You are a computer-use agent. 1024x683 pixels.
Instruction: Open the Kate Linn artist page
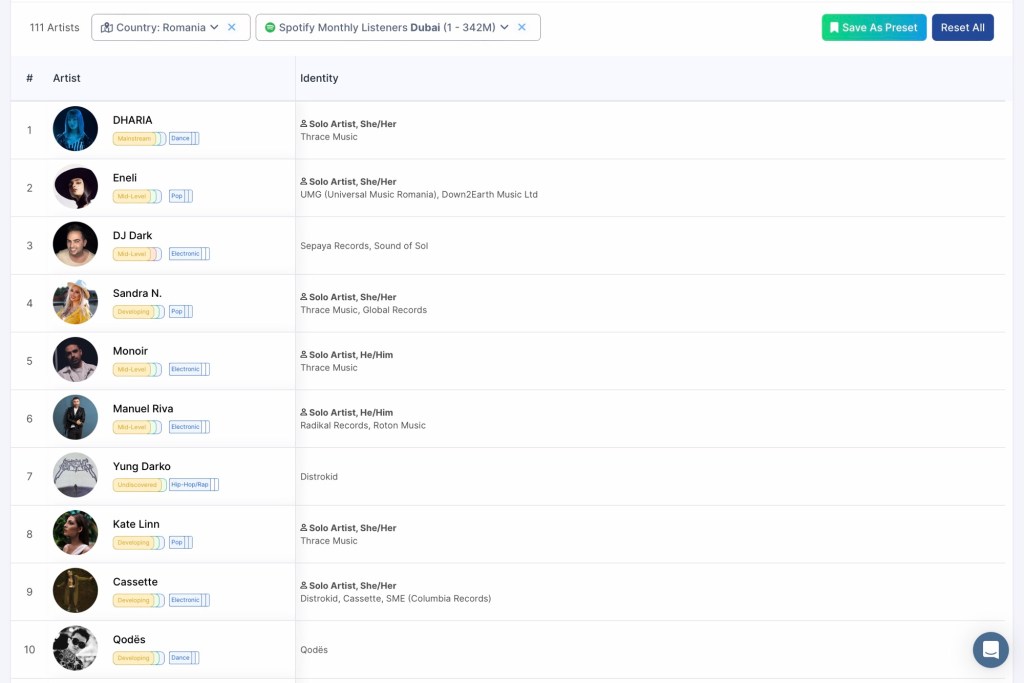[x=136, y=524]
